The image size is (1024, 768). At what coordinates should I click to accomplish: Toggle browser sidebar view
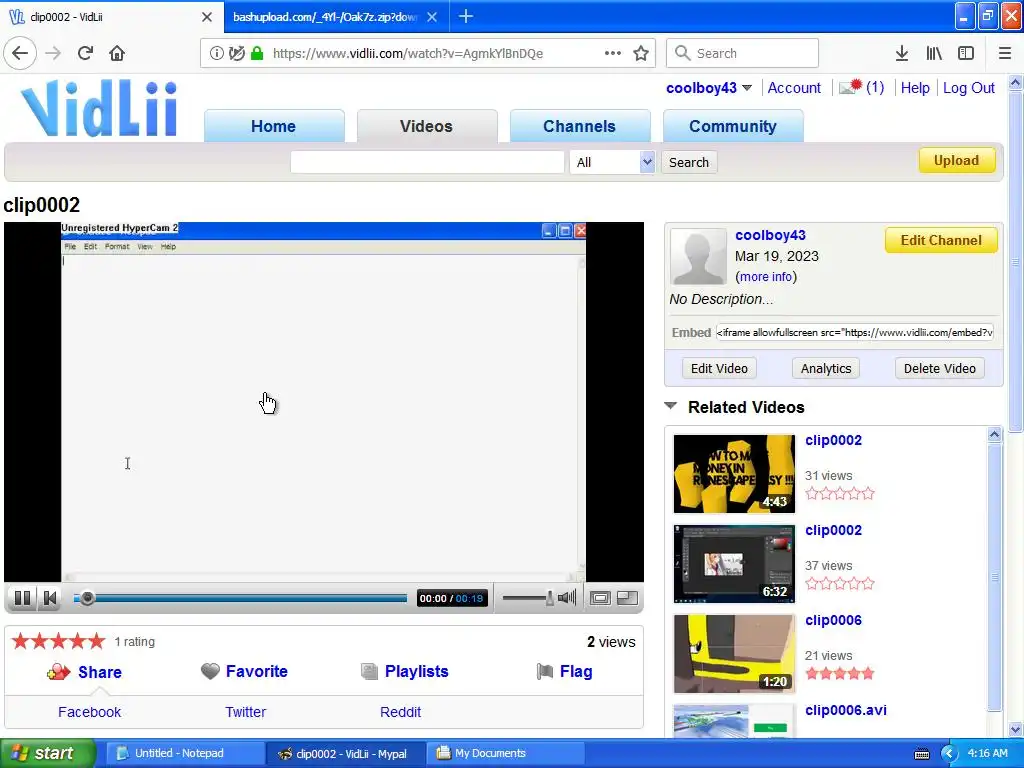coord(966,53)
